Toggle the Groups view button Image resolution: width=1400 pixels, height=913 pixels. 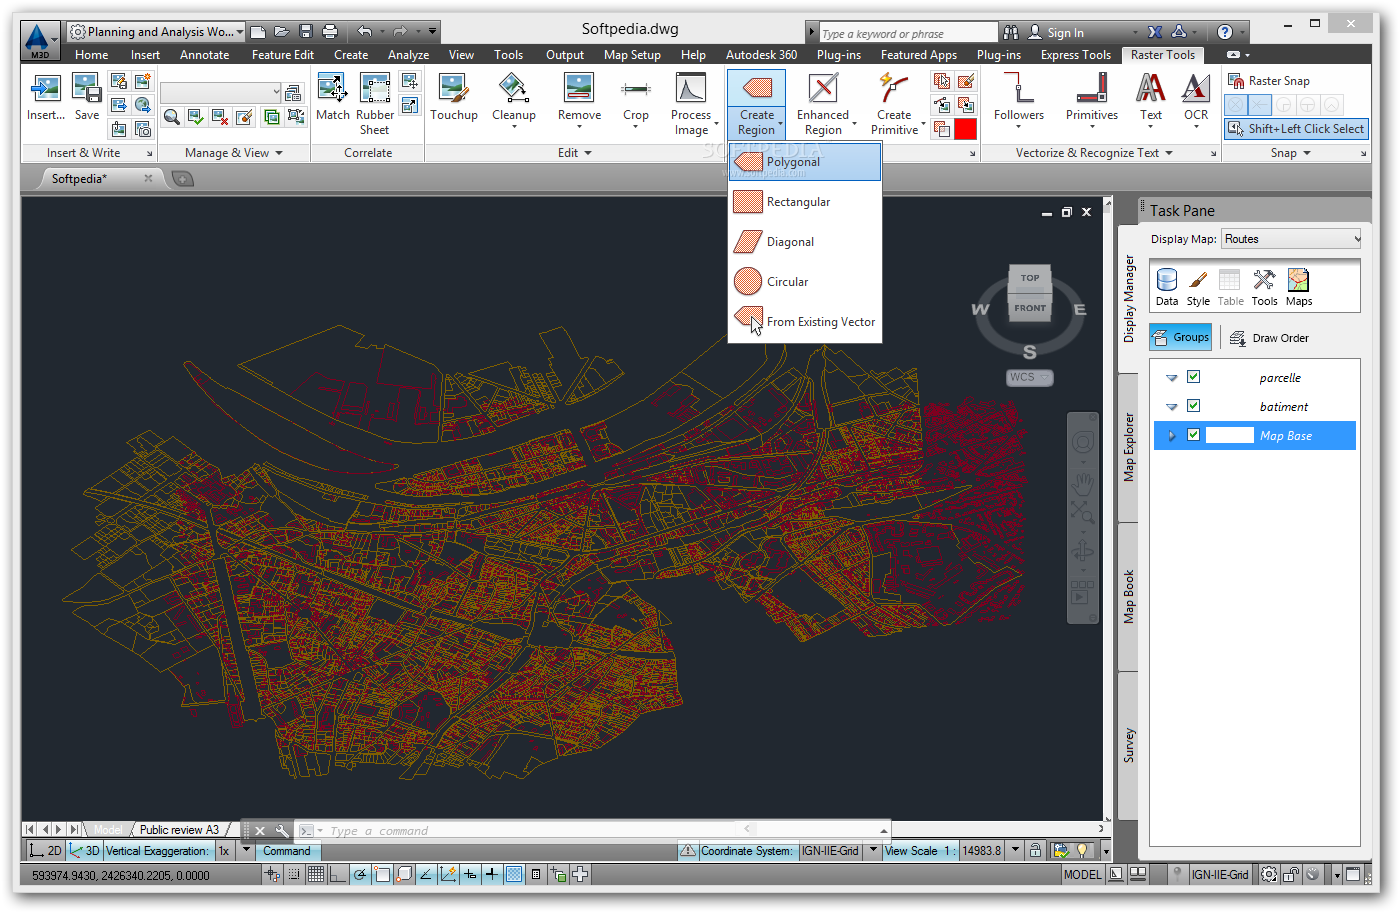click(1181, 337)
